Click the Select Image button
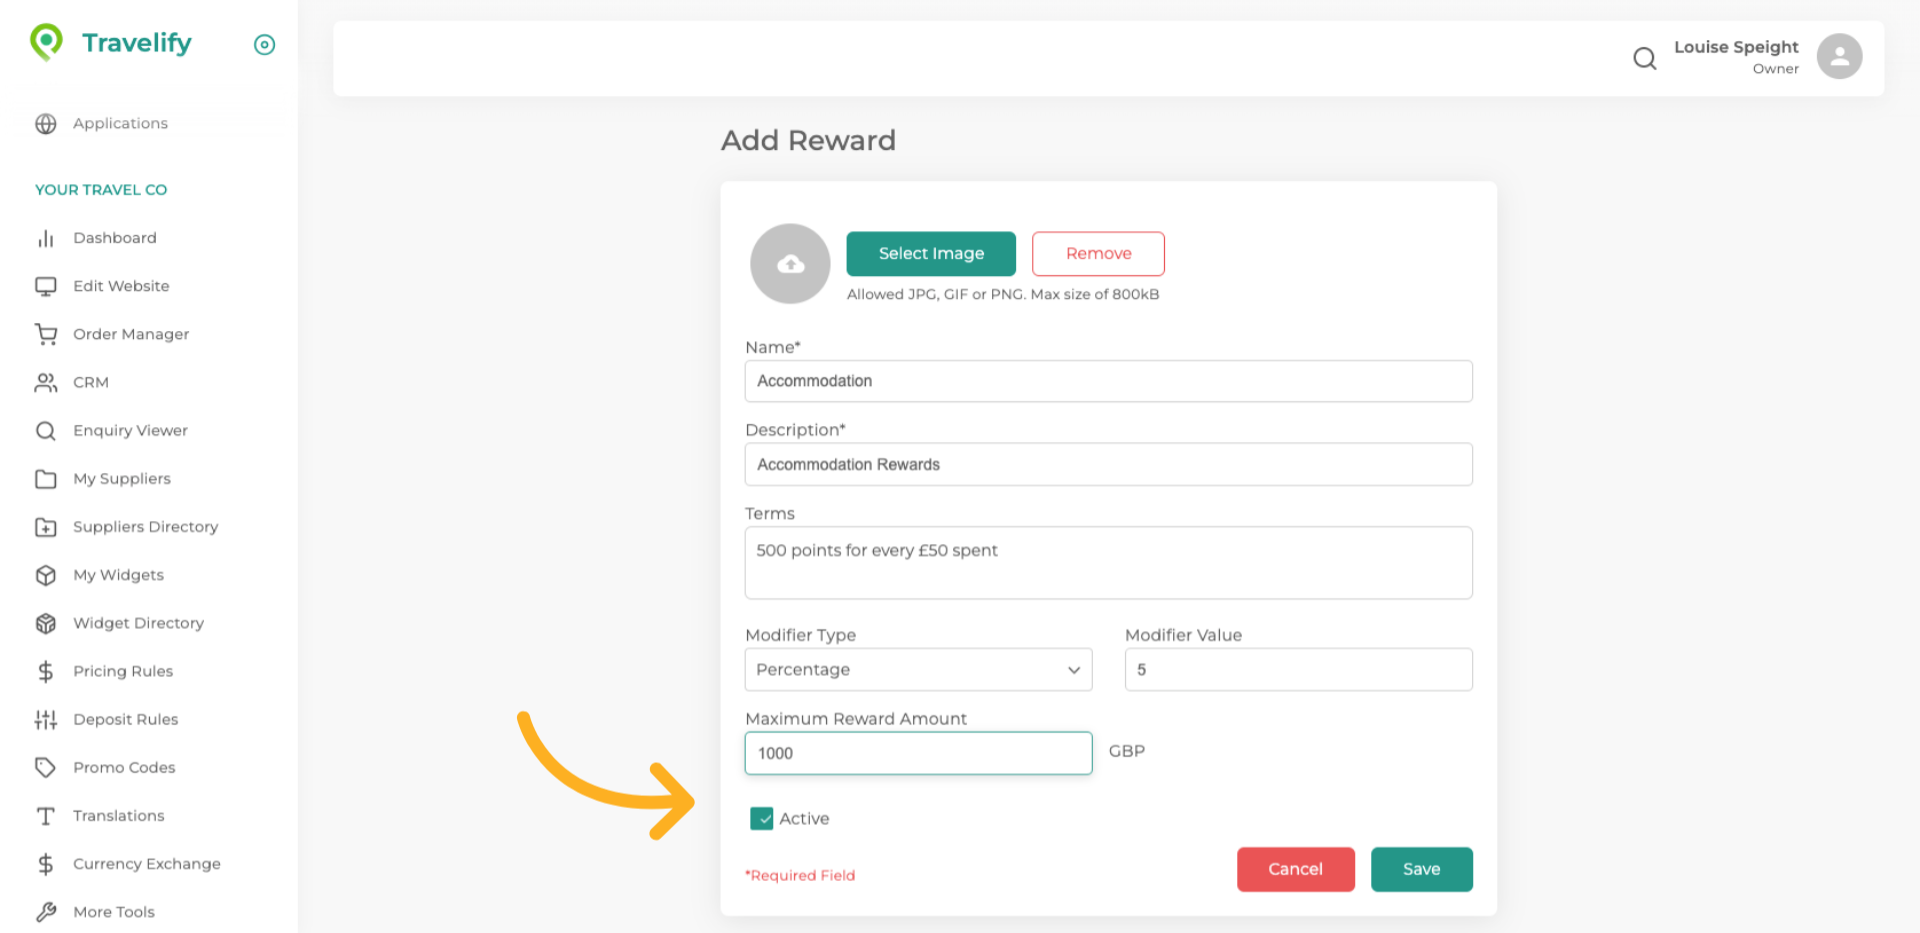 pyautogui.click(x=930, y=254)
